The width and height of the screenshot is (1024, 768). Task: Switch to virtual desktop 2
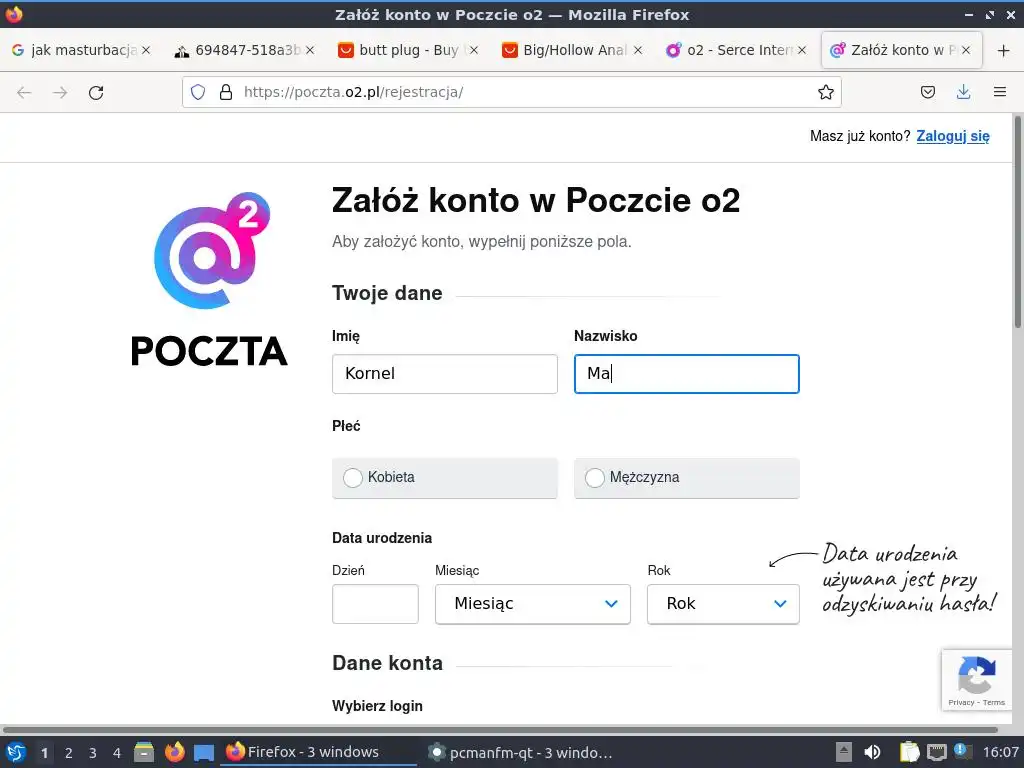[x=69, y=753]
